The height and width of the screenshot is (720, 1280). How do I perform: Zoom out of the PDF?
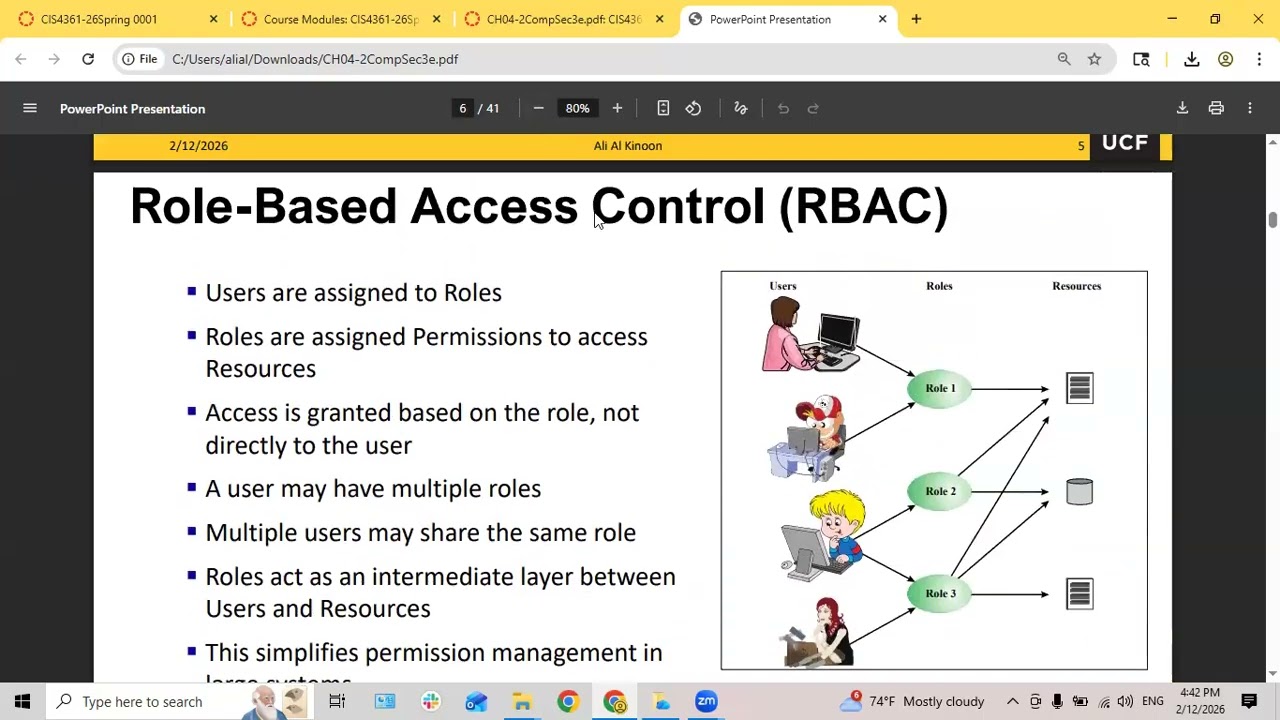(x=538, y=108)
